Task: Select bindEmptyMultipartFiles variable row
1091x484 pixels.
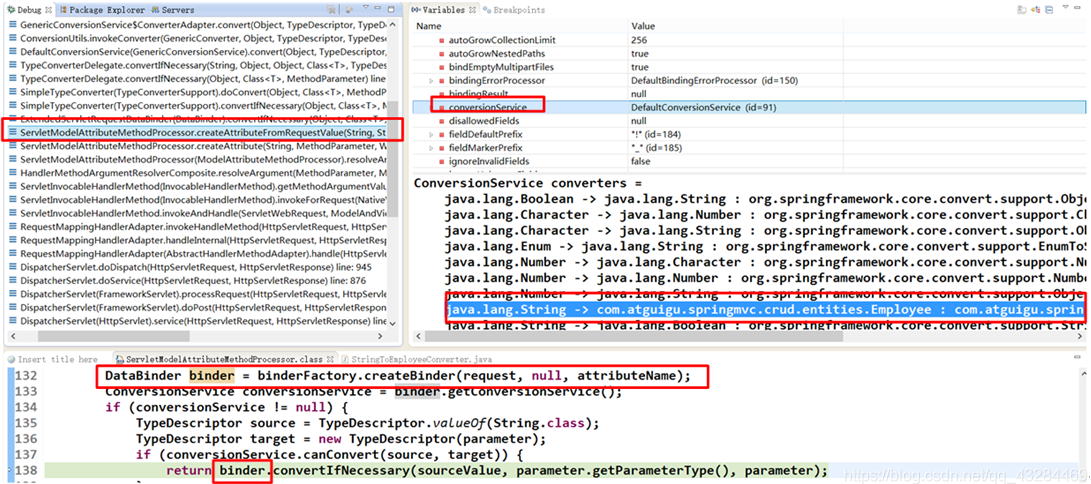Action: point(749,67)
